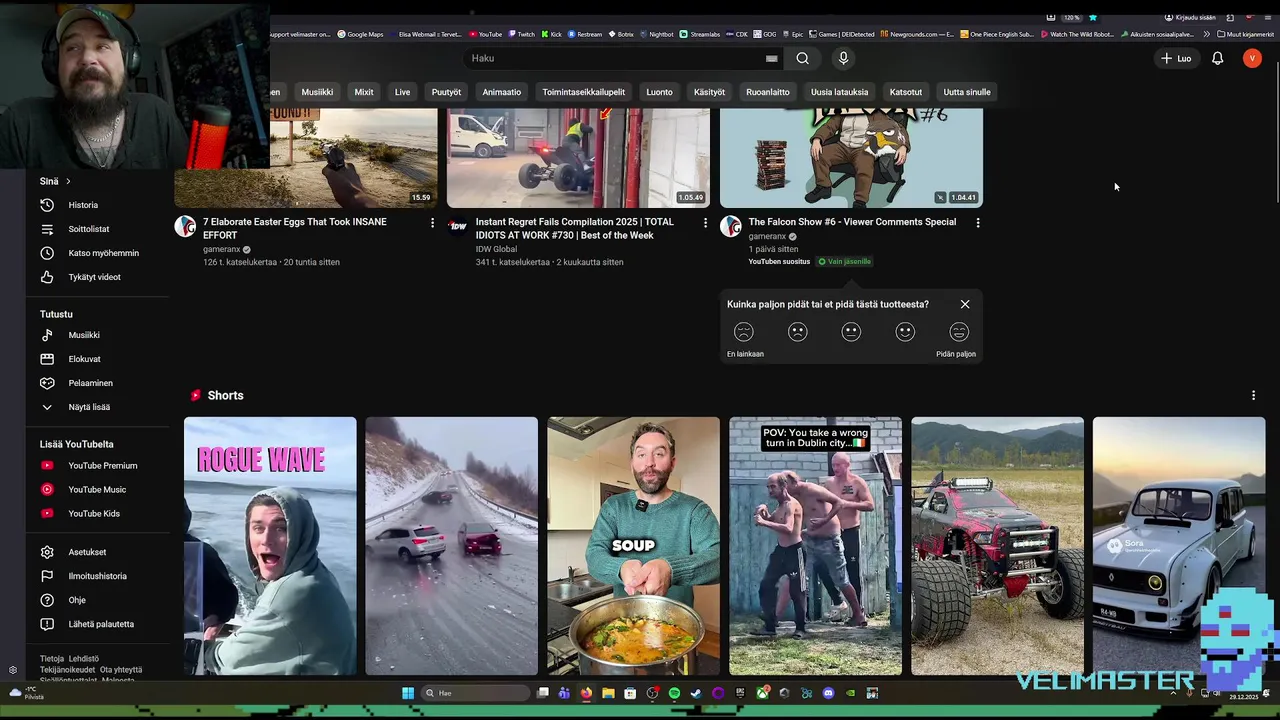Open the Windows Start menu
This screenshot has height=720, width=1280.
click(408, 693)
